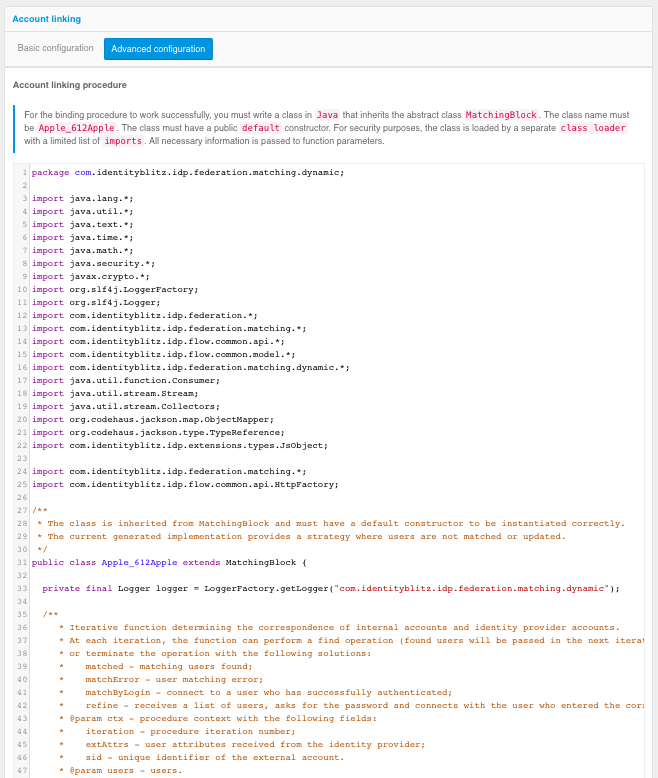This screenshot has width=658, height=778.
Task: Click the import org.slf4j.Logger; line
Action: 96,302
